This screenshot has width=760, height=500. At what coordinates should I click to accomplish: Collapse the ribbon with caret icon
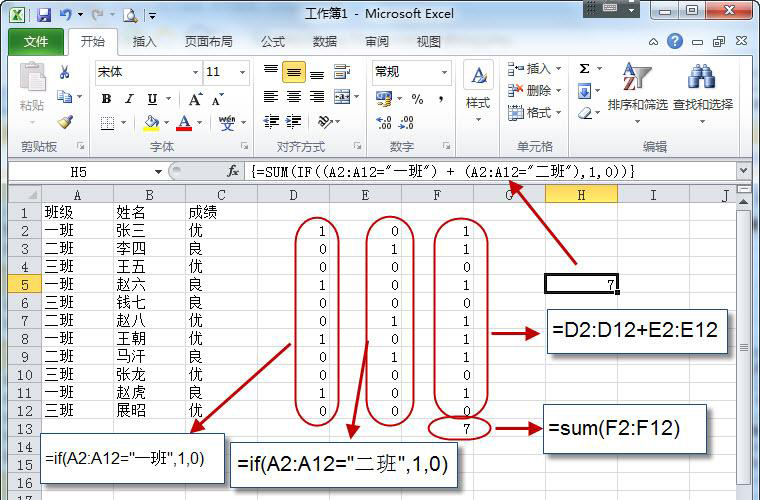pyautogui.click(x=653, y=42)
